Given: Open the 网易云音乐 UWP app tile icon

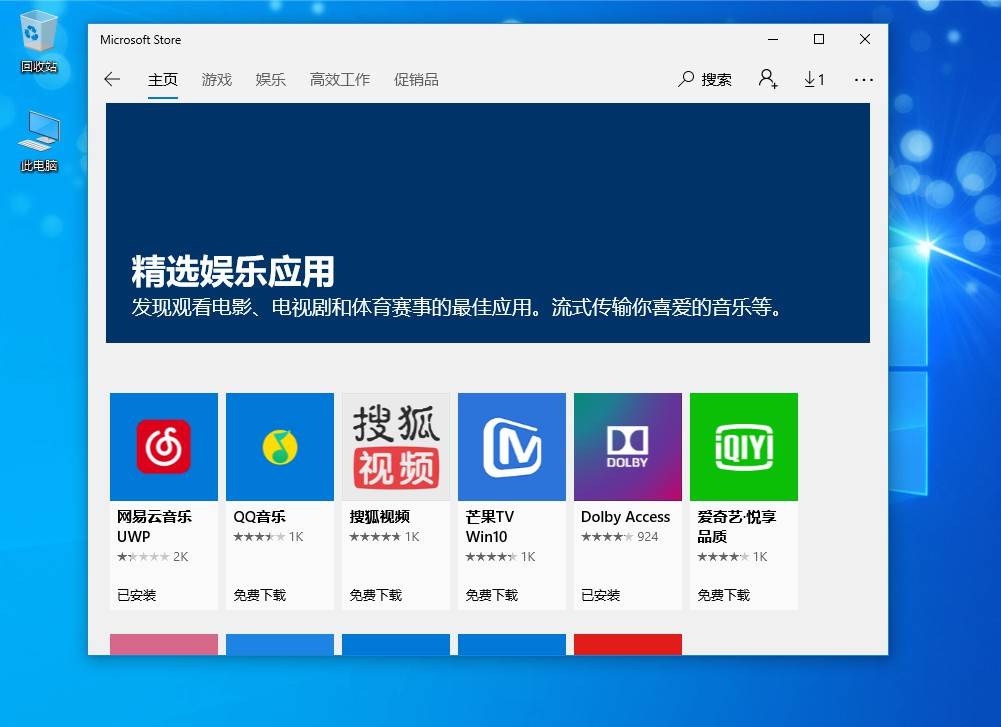Looking at the screenshot, I should [163, 447].
